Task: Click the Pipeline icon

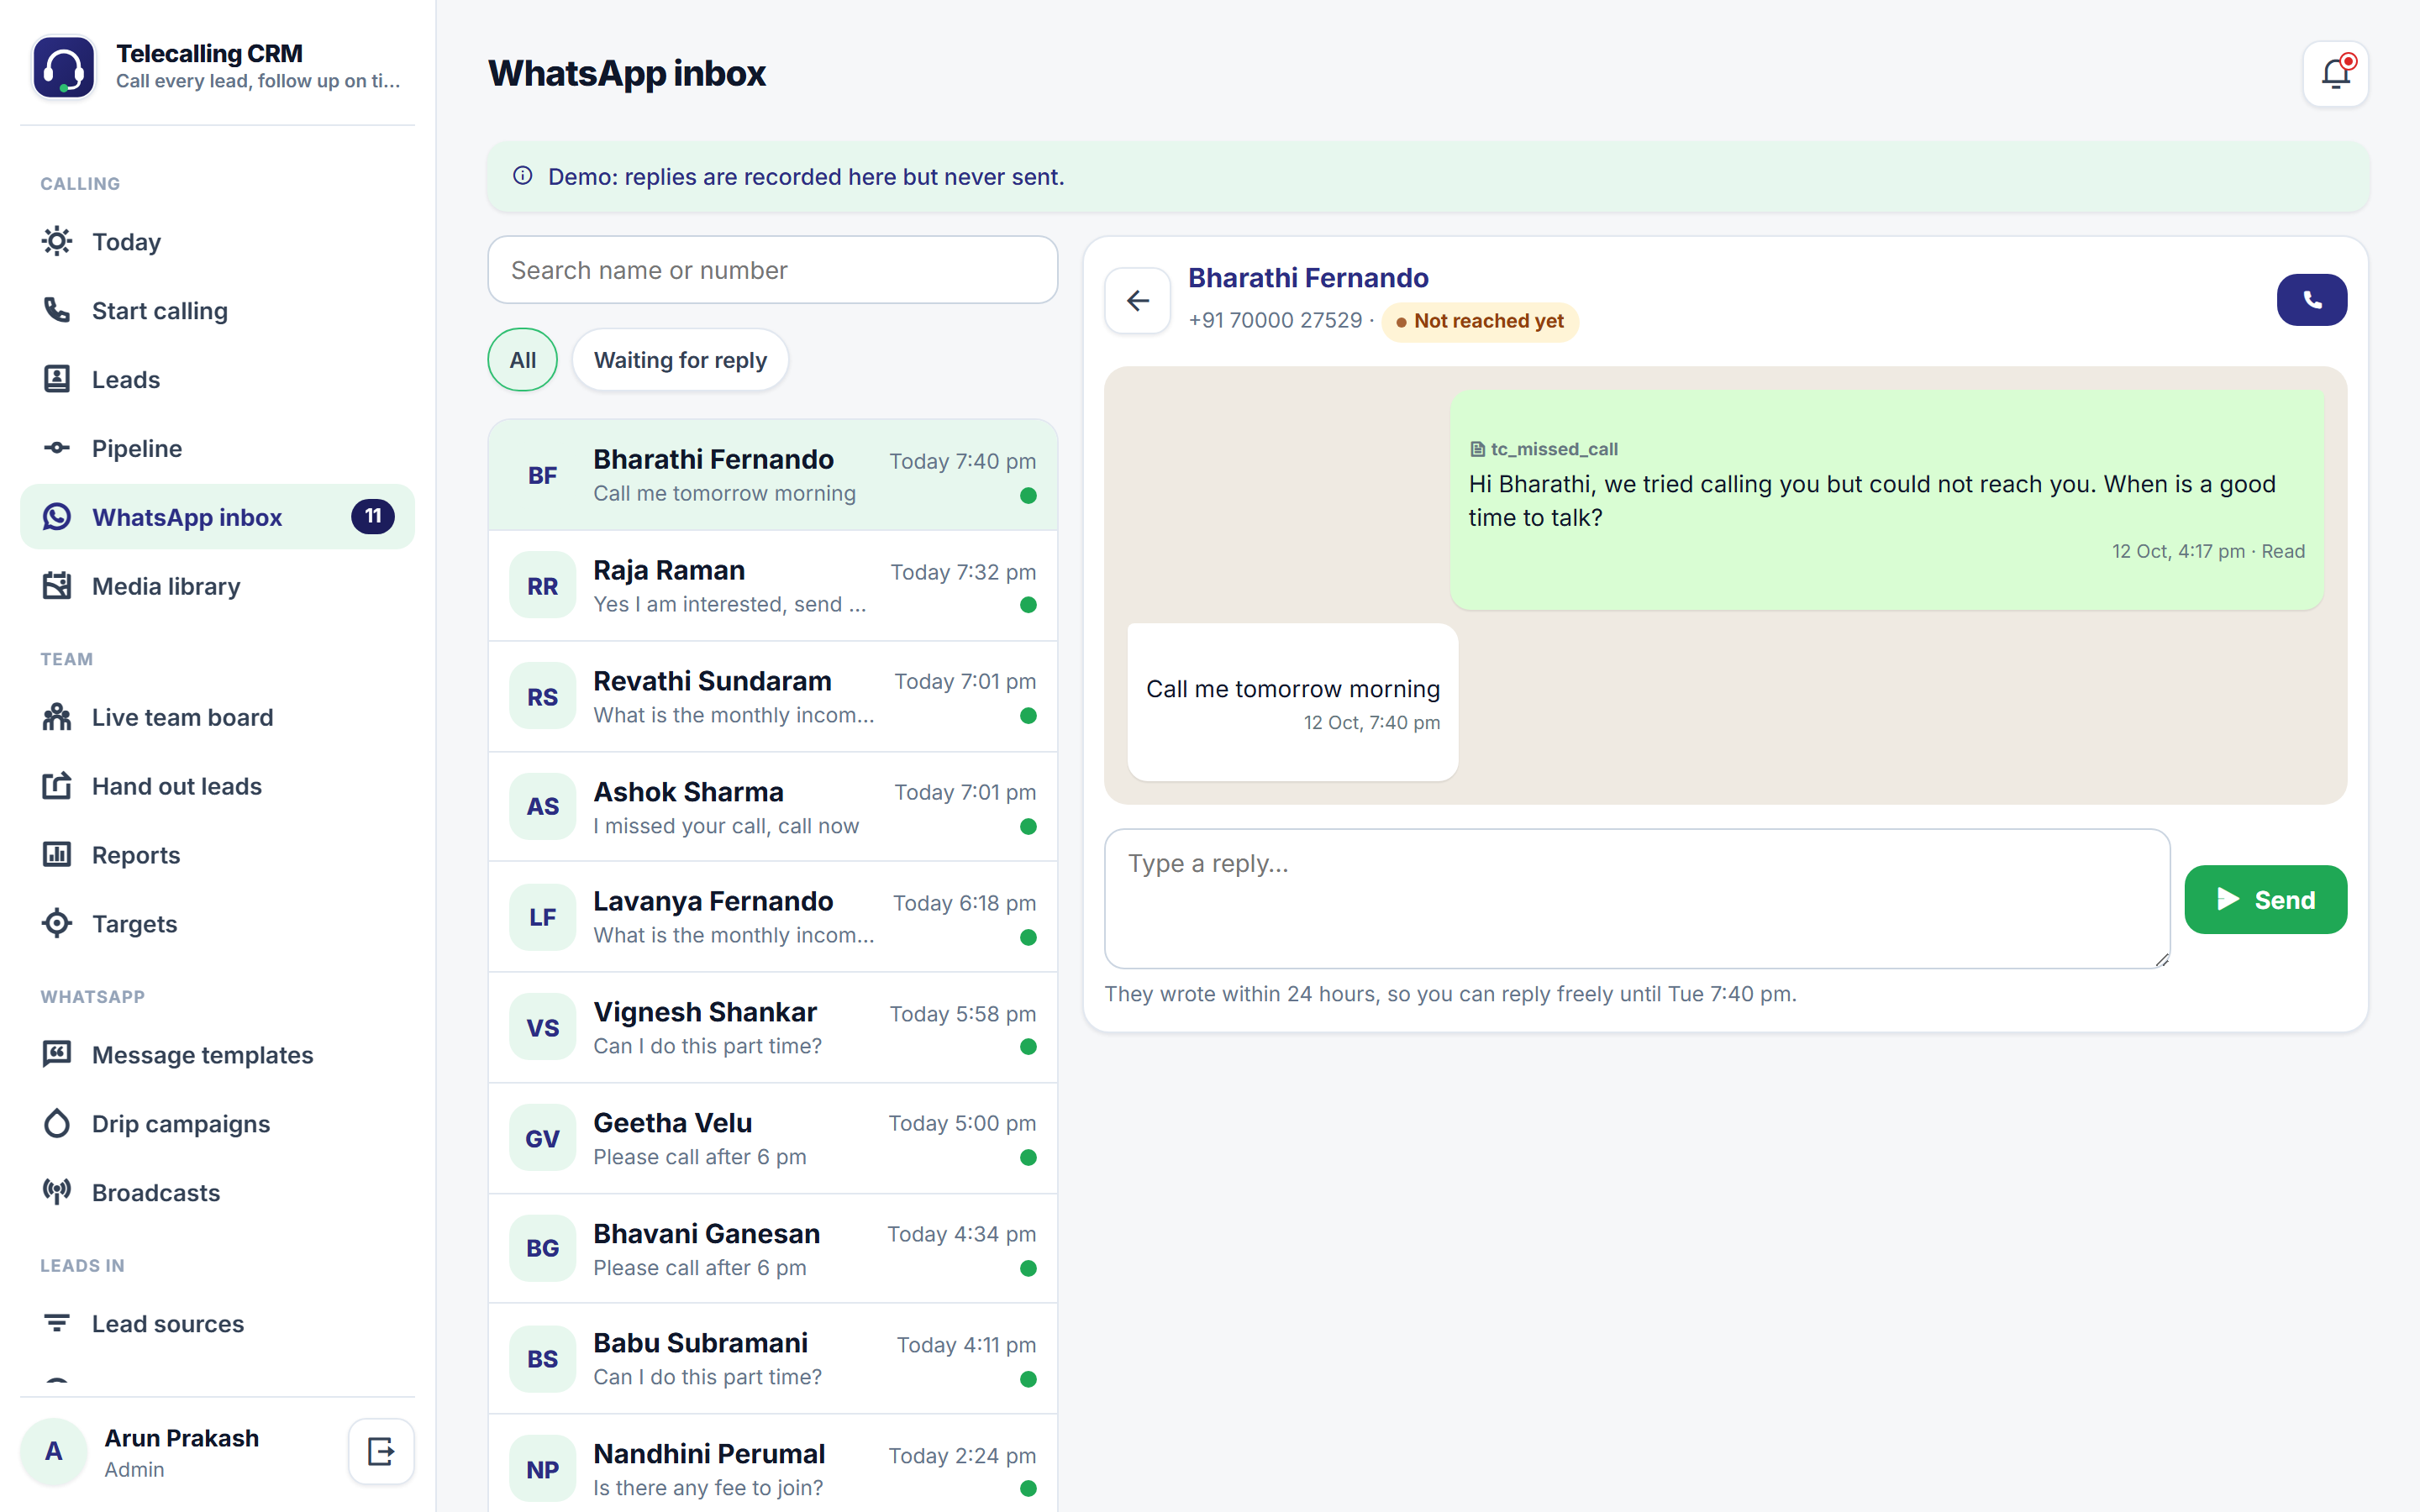Action: point(57,448)
